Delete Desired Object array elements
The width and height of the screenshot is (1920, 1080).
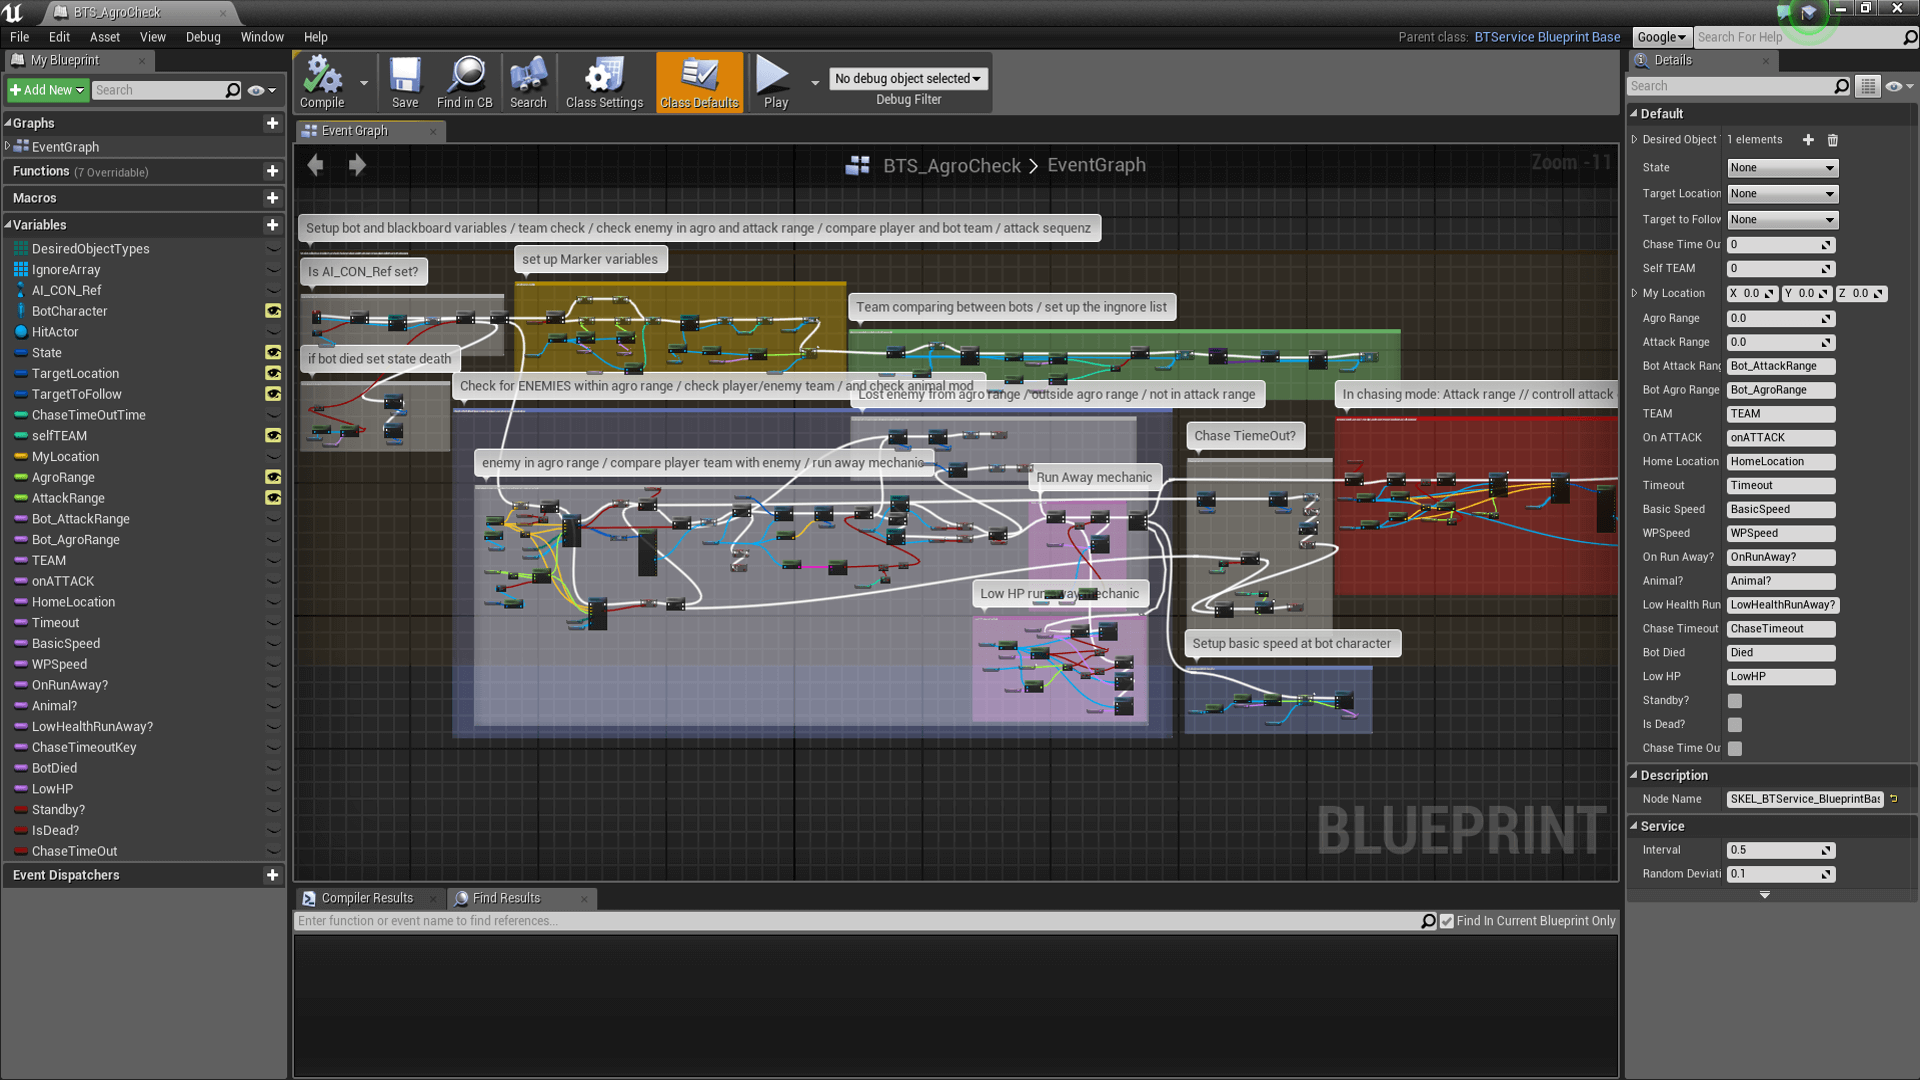(x=1833, y=140)
